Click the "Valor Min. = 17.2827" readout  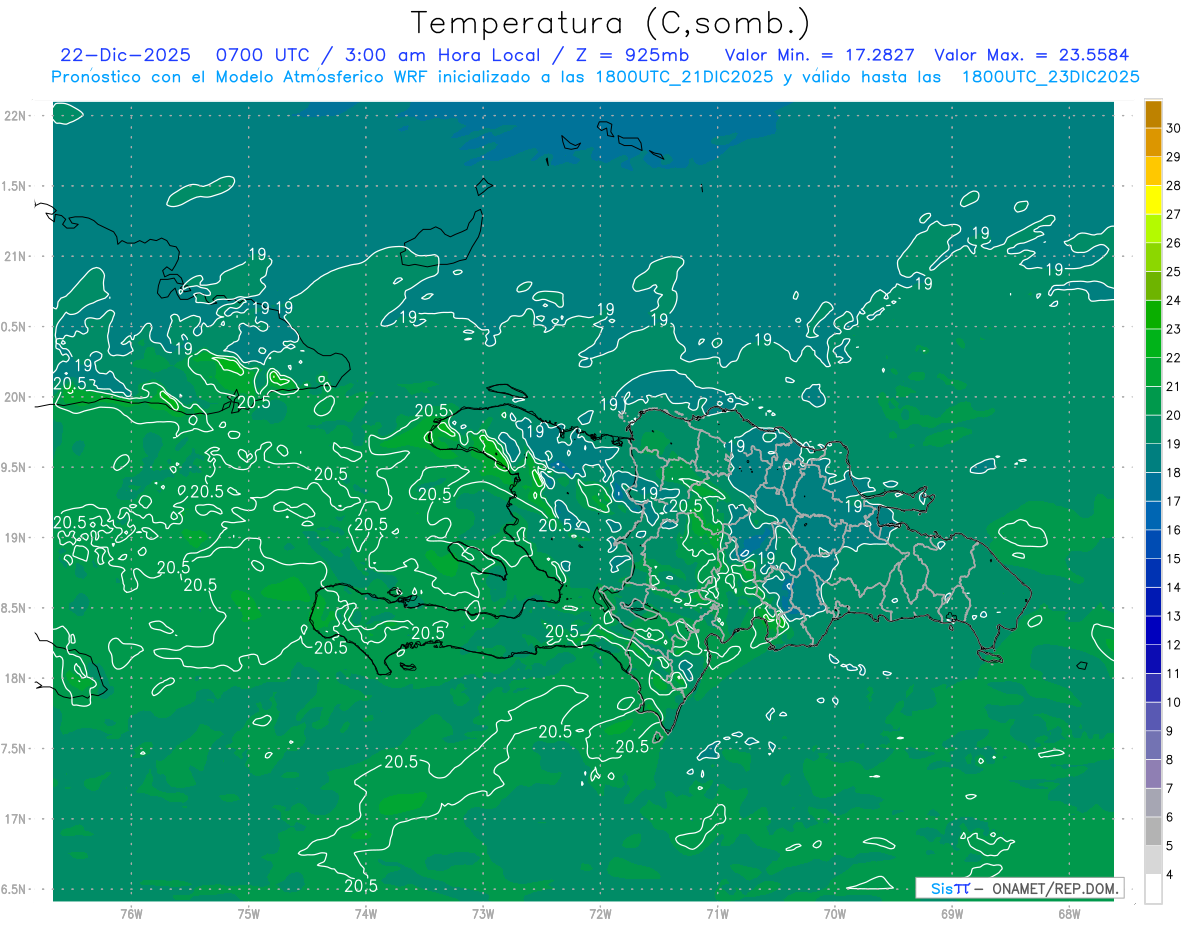[x=820, y=55]
